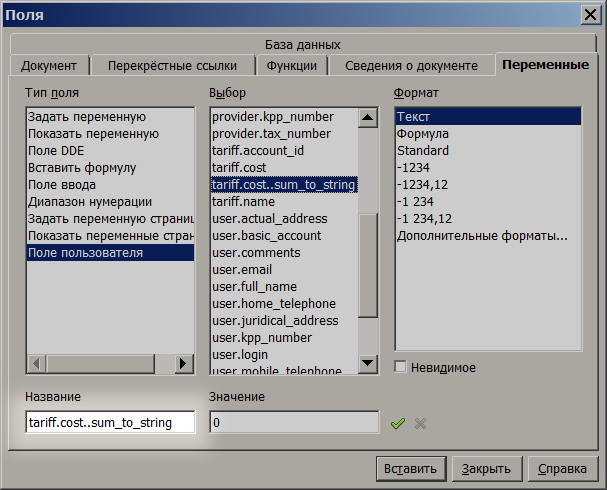Switch to the База данных tab
Screen dimensions: 607x490
point(303,45)
